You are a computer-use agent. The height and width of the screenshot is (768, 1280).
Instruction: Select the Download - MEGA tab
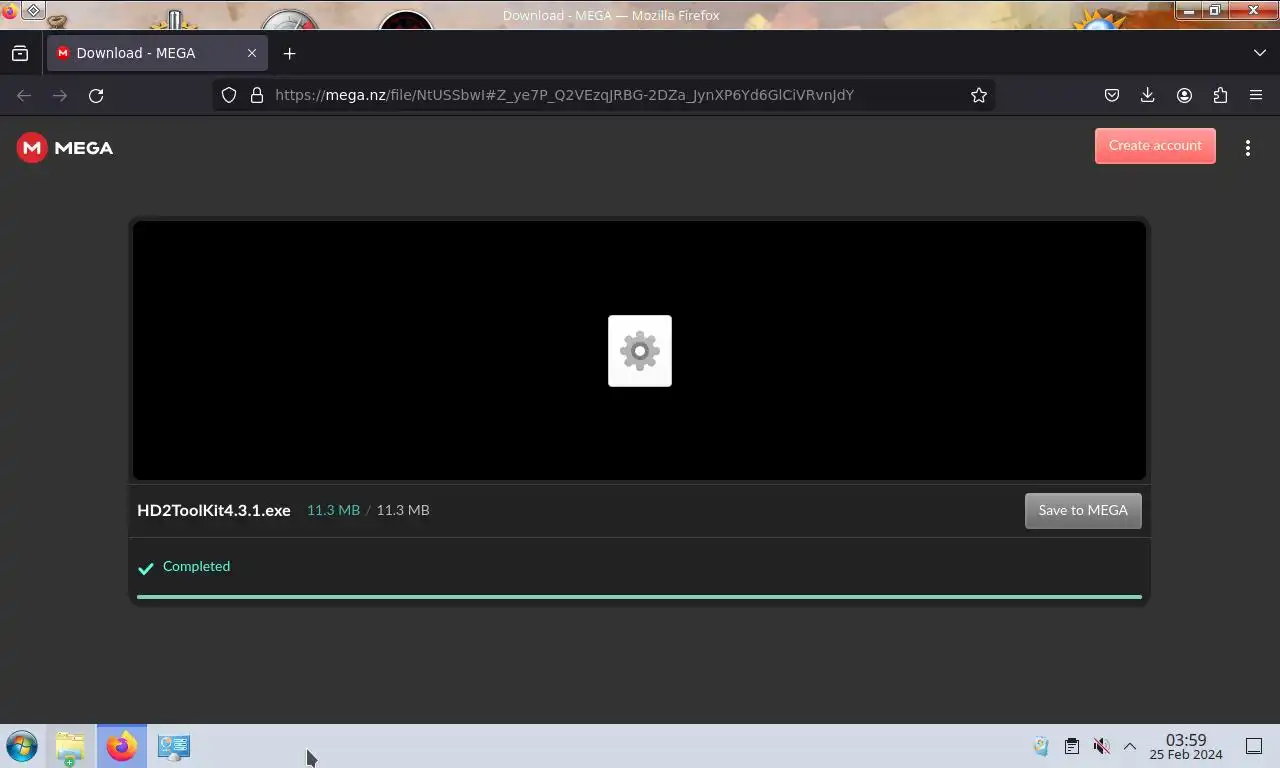157,53
